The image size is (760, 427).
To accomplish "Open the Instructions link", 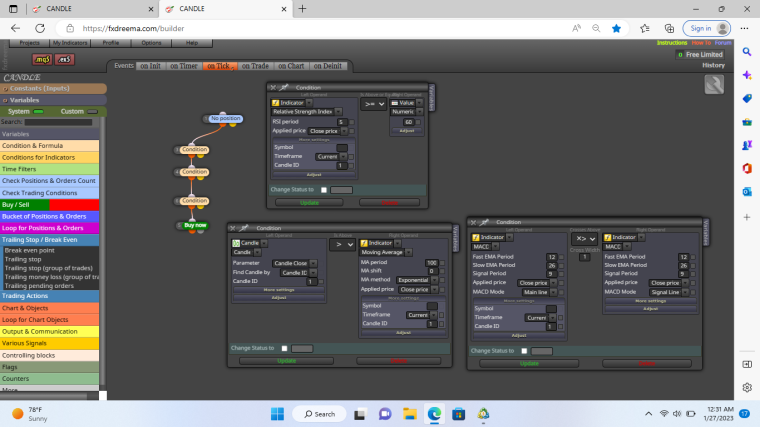I will click(x=672, y=43).
